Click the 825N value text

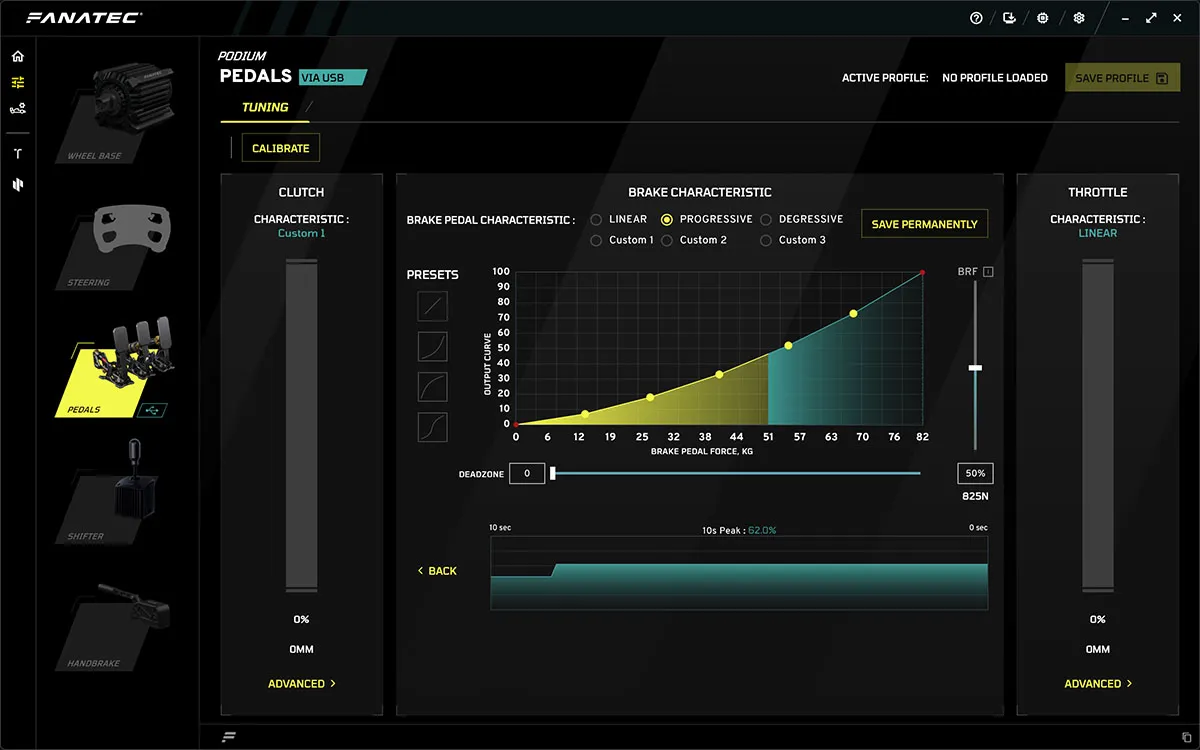[x=975, y=496]
